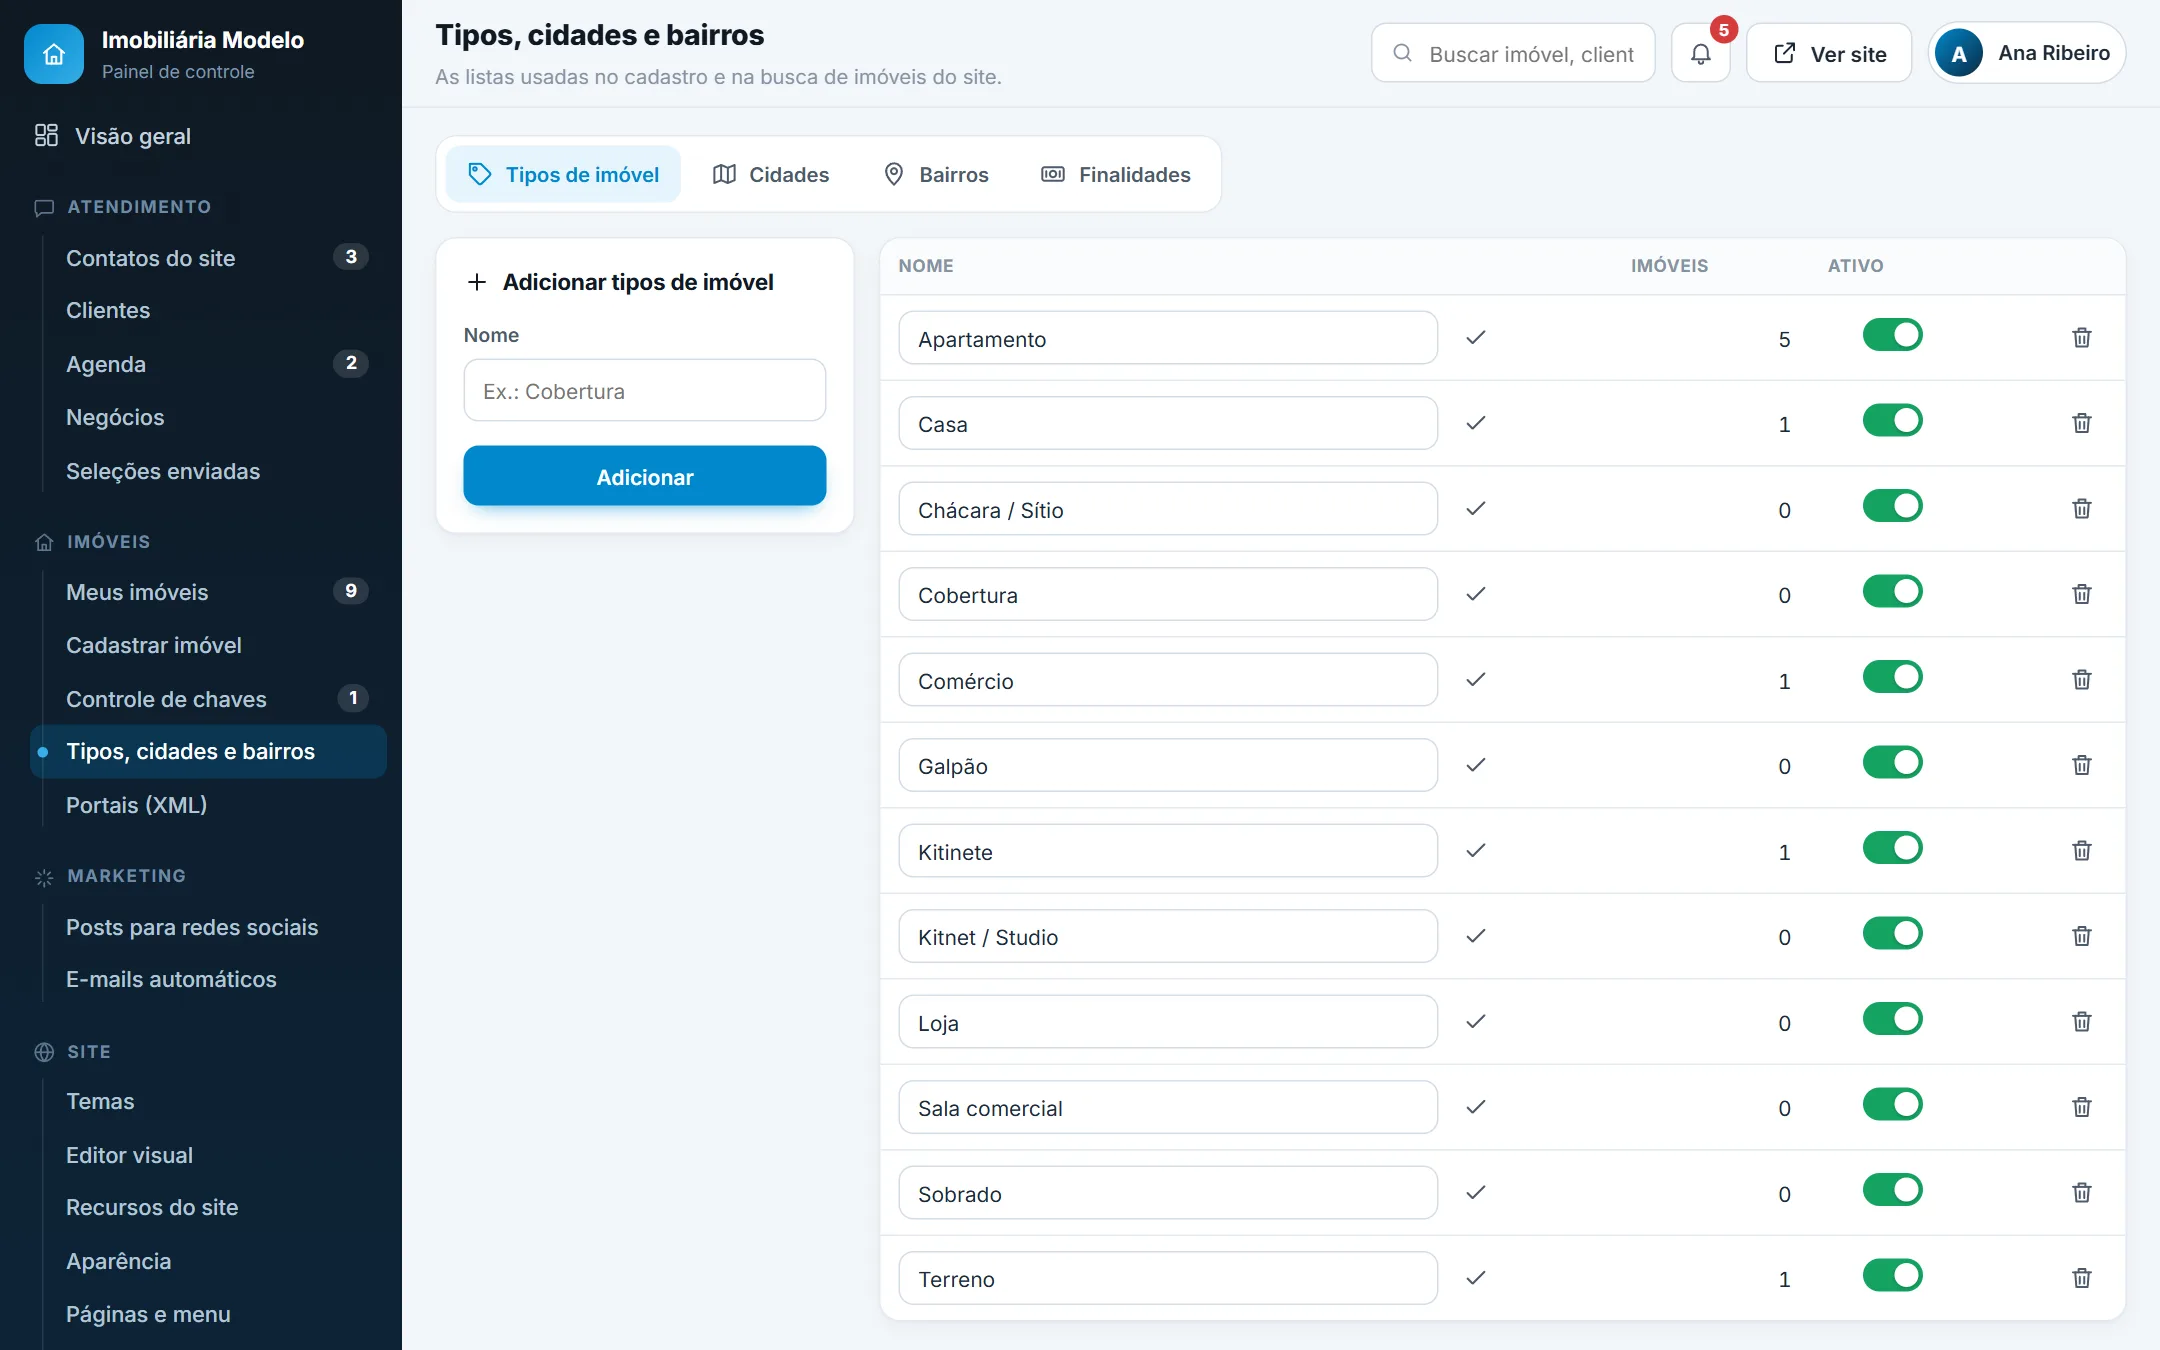
Task: Turn off Galpão active toggle
Action: click(1892, 762)
